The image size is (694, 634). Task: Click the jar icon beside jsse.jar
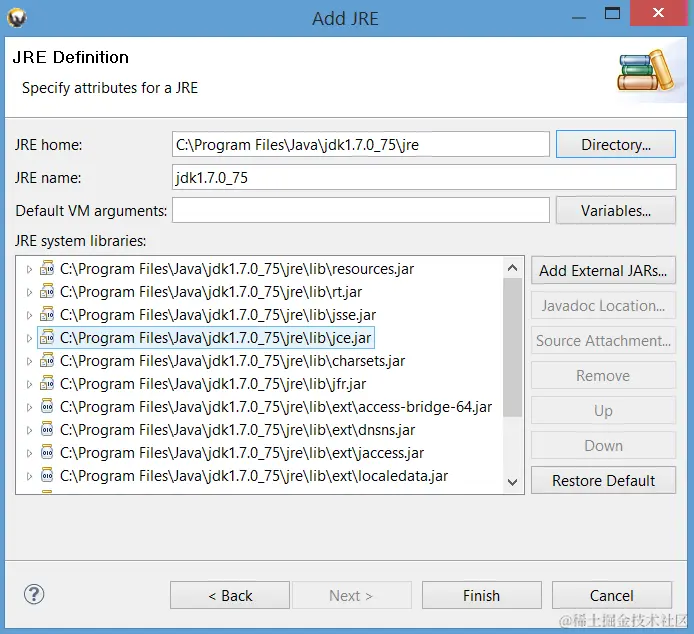pos(47,314)
